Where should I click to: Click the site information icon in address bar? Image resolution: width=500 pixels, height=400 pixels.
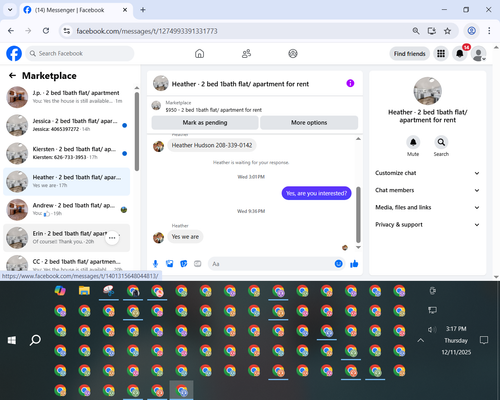click(x=67, y=31)
